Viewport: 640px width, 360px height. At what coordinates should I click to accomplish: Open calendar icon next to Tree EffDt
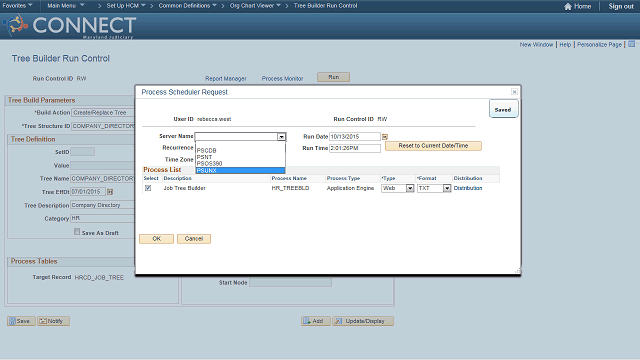click(x=110, y=191)
